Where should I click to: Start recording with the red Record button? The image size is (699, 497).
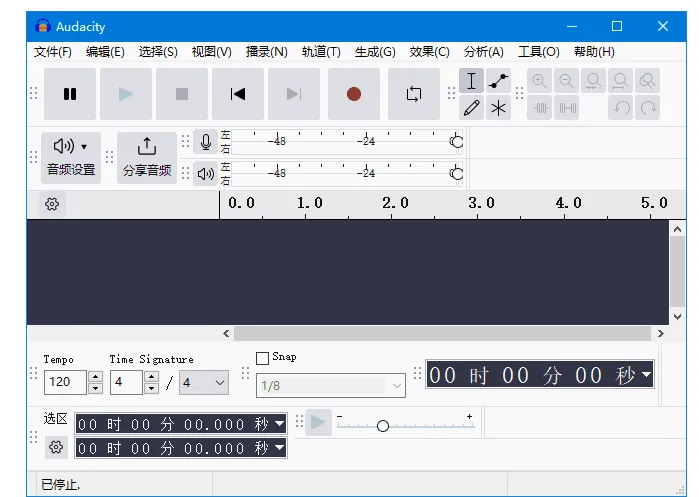pos(354,94)
